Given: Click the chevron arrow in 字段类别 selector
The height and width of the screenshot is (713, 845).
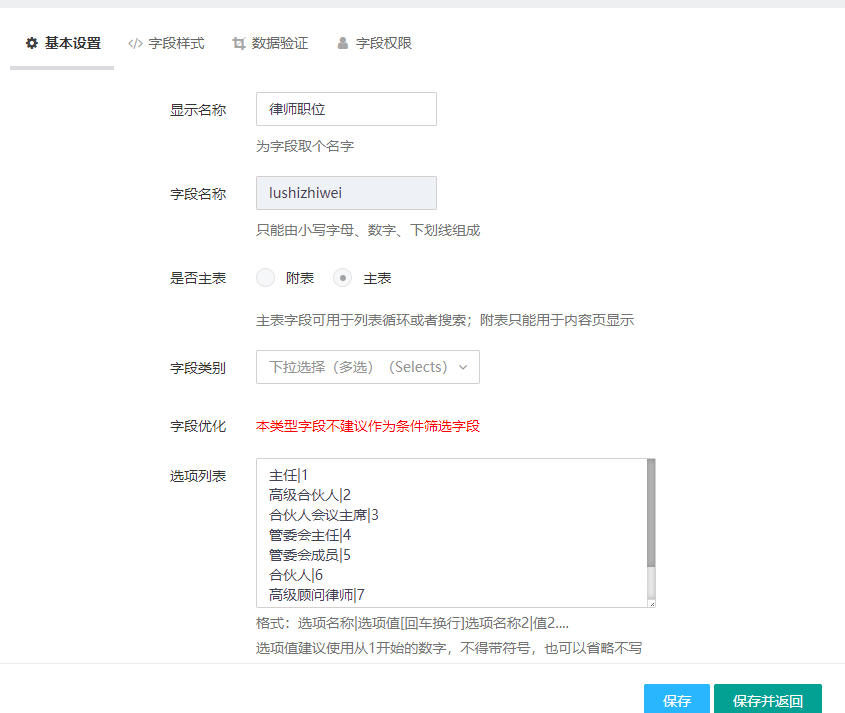Looking at the screenshot, I should 463,367.
